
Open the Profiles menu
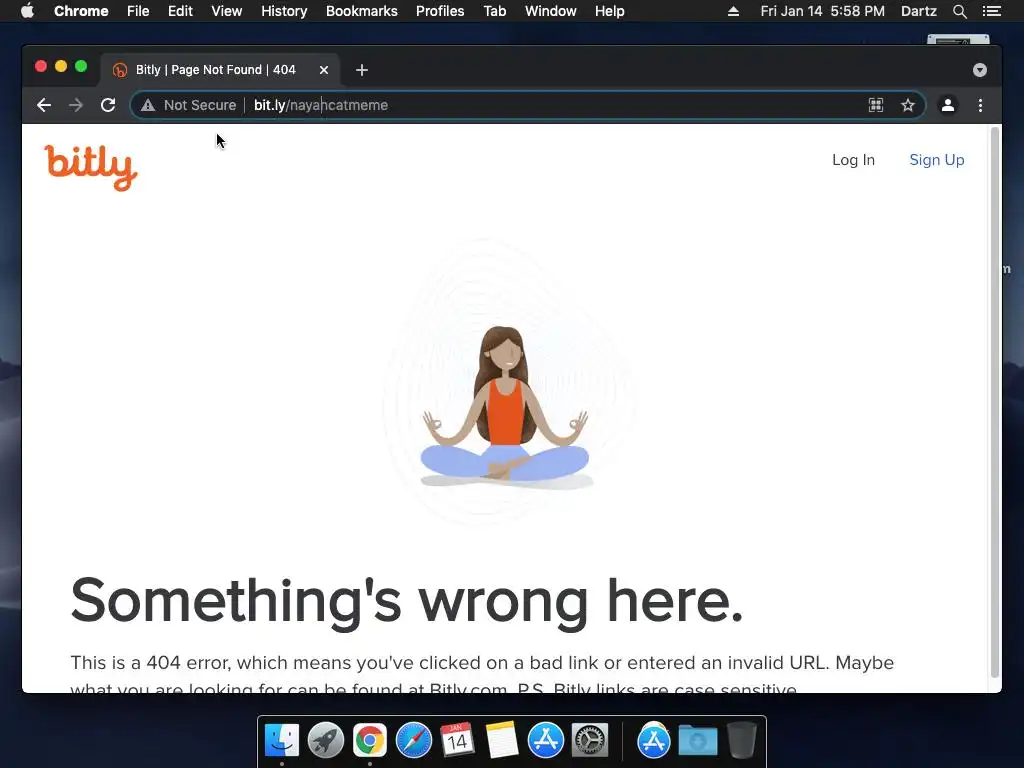point(440,11)
